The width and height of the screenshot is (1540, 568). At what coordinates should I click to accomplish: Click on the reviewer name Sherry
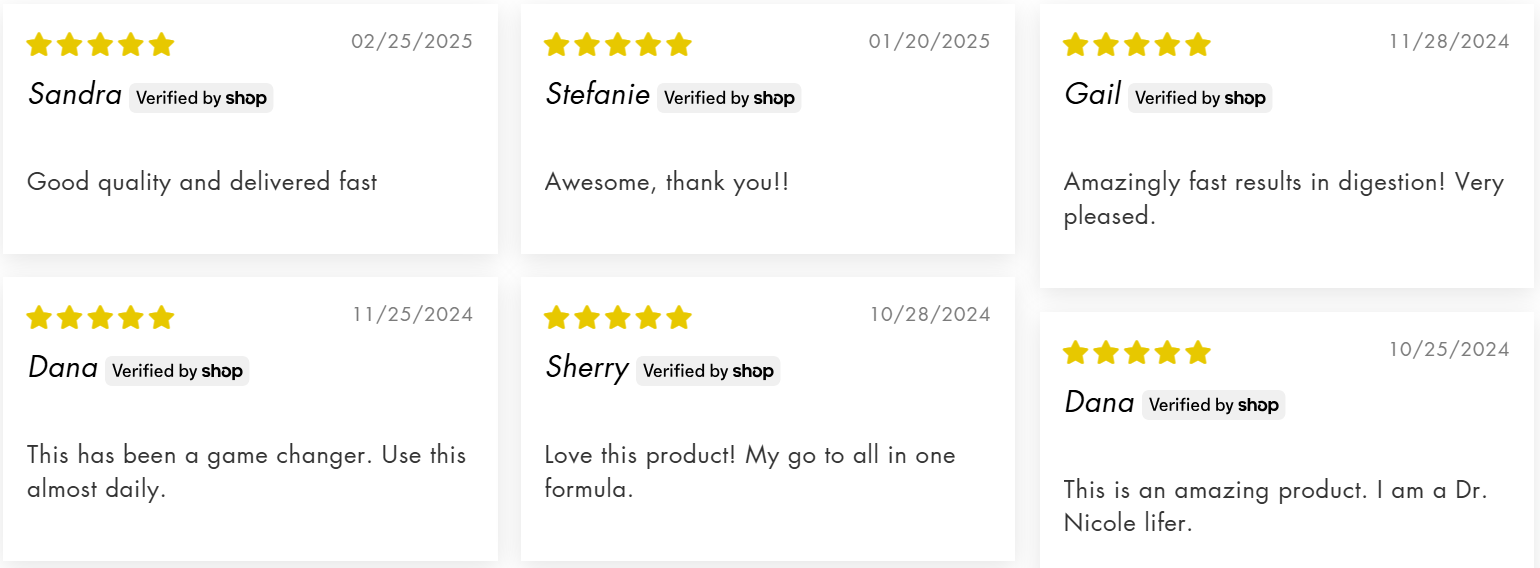[x=587, y=368]
